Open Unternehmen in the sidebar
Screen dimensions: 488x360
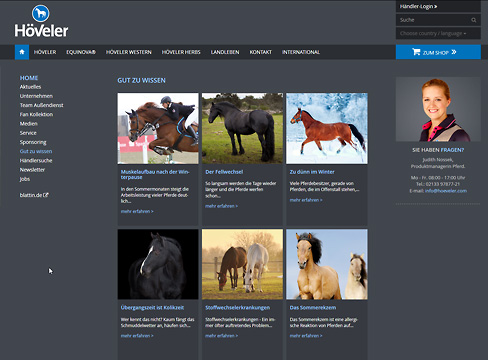pos(36,96)
